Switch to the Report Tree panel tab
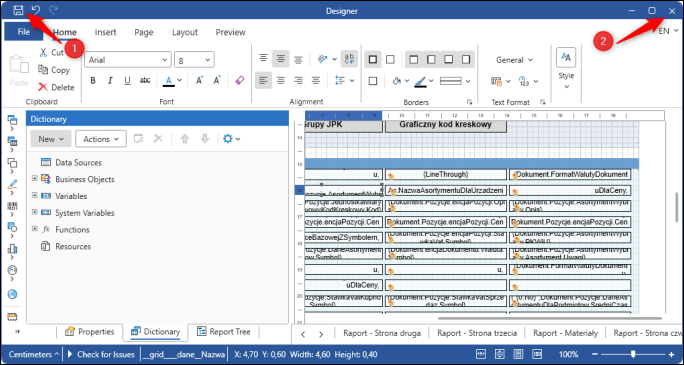The width and height of the screenshot is (684, 365). [x=224, y=332]
